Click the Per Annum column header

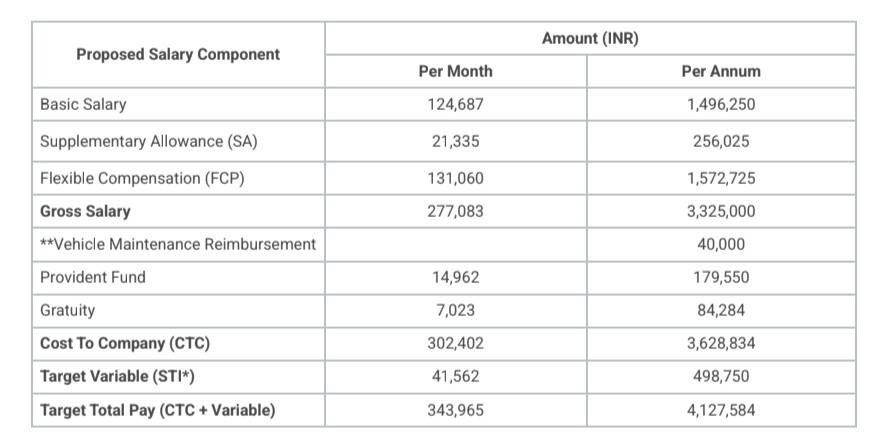pyautogui.click(x=721, y=71)
